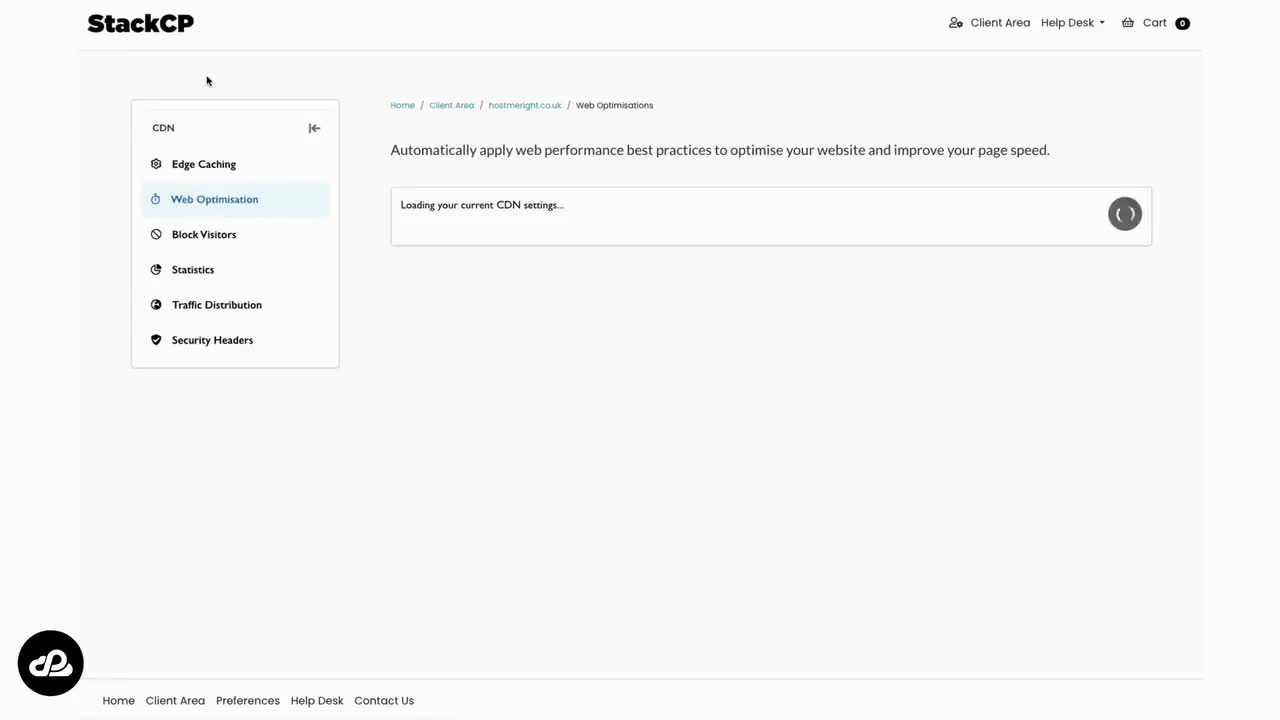Click Contact Us in the footer
This screenshot has height=720, width=1280.
click(x=384, y=700)
